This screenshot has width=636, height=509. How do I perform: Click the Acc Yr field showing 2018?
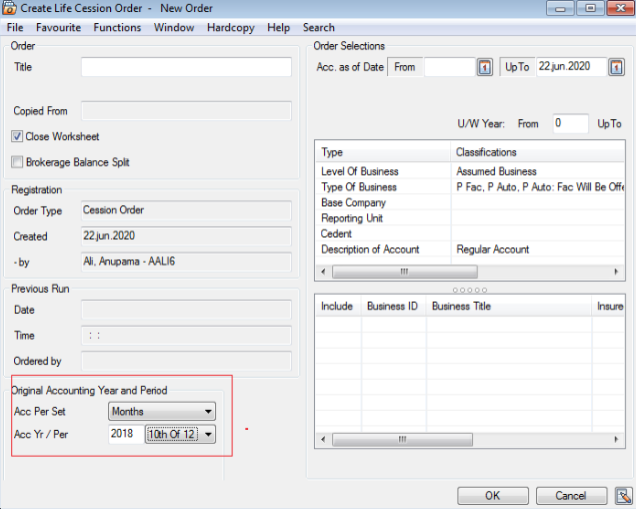123,435
